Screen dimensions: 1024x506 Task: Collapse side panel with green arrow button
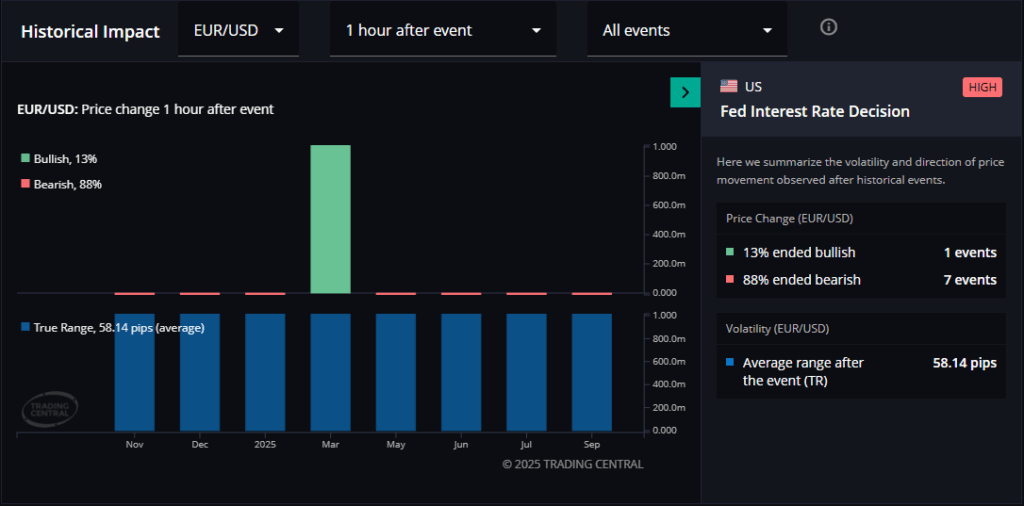point(685,92)
